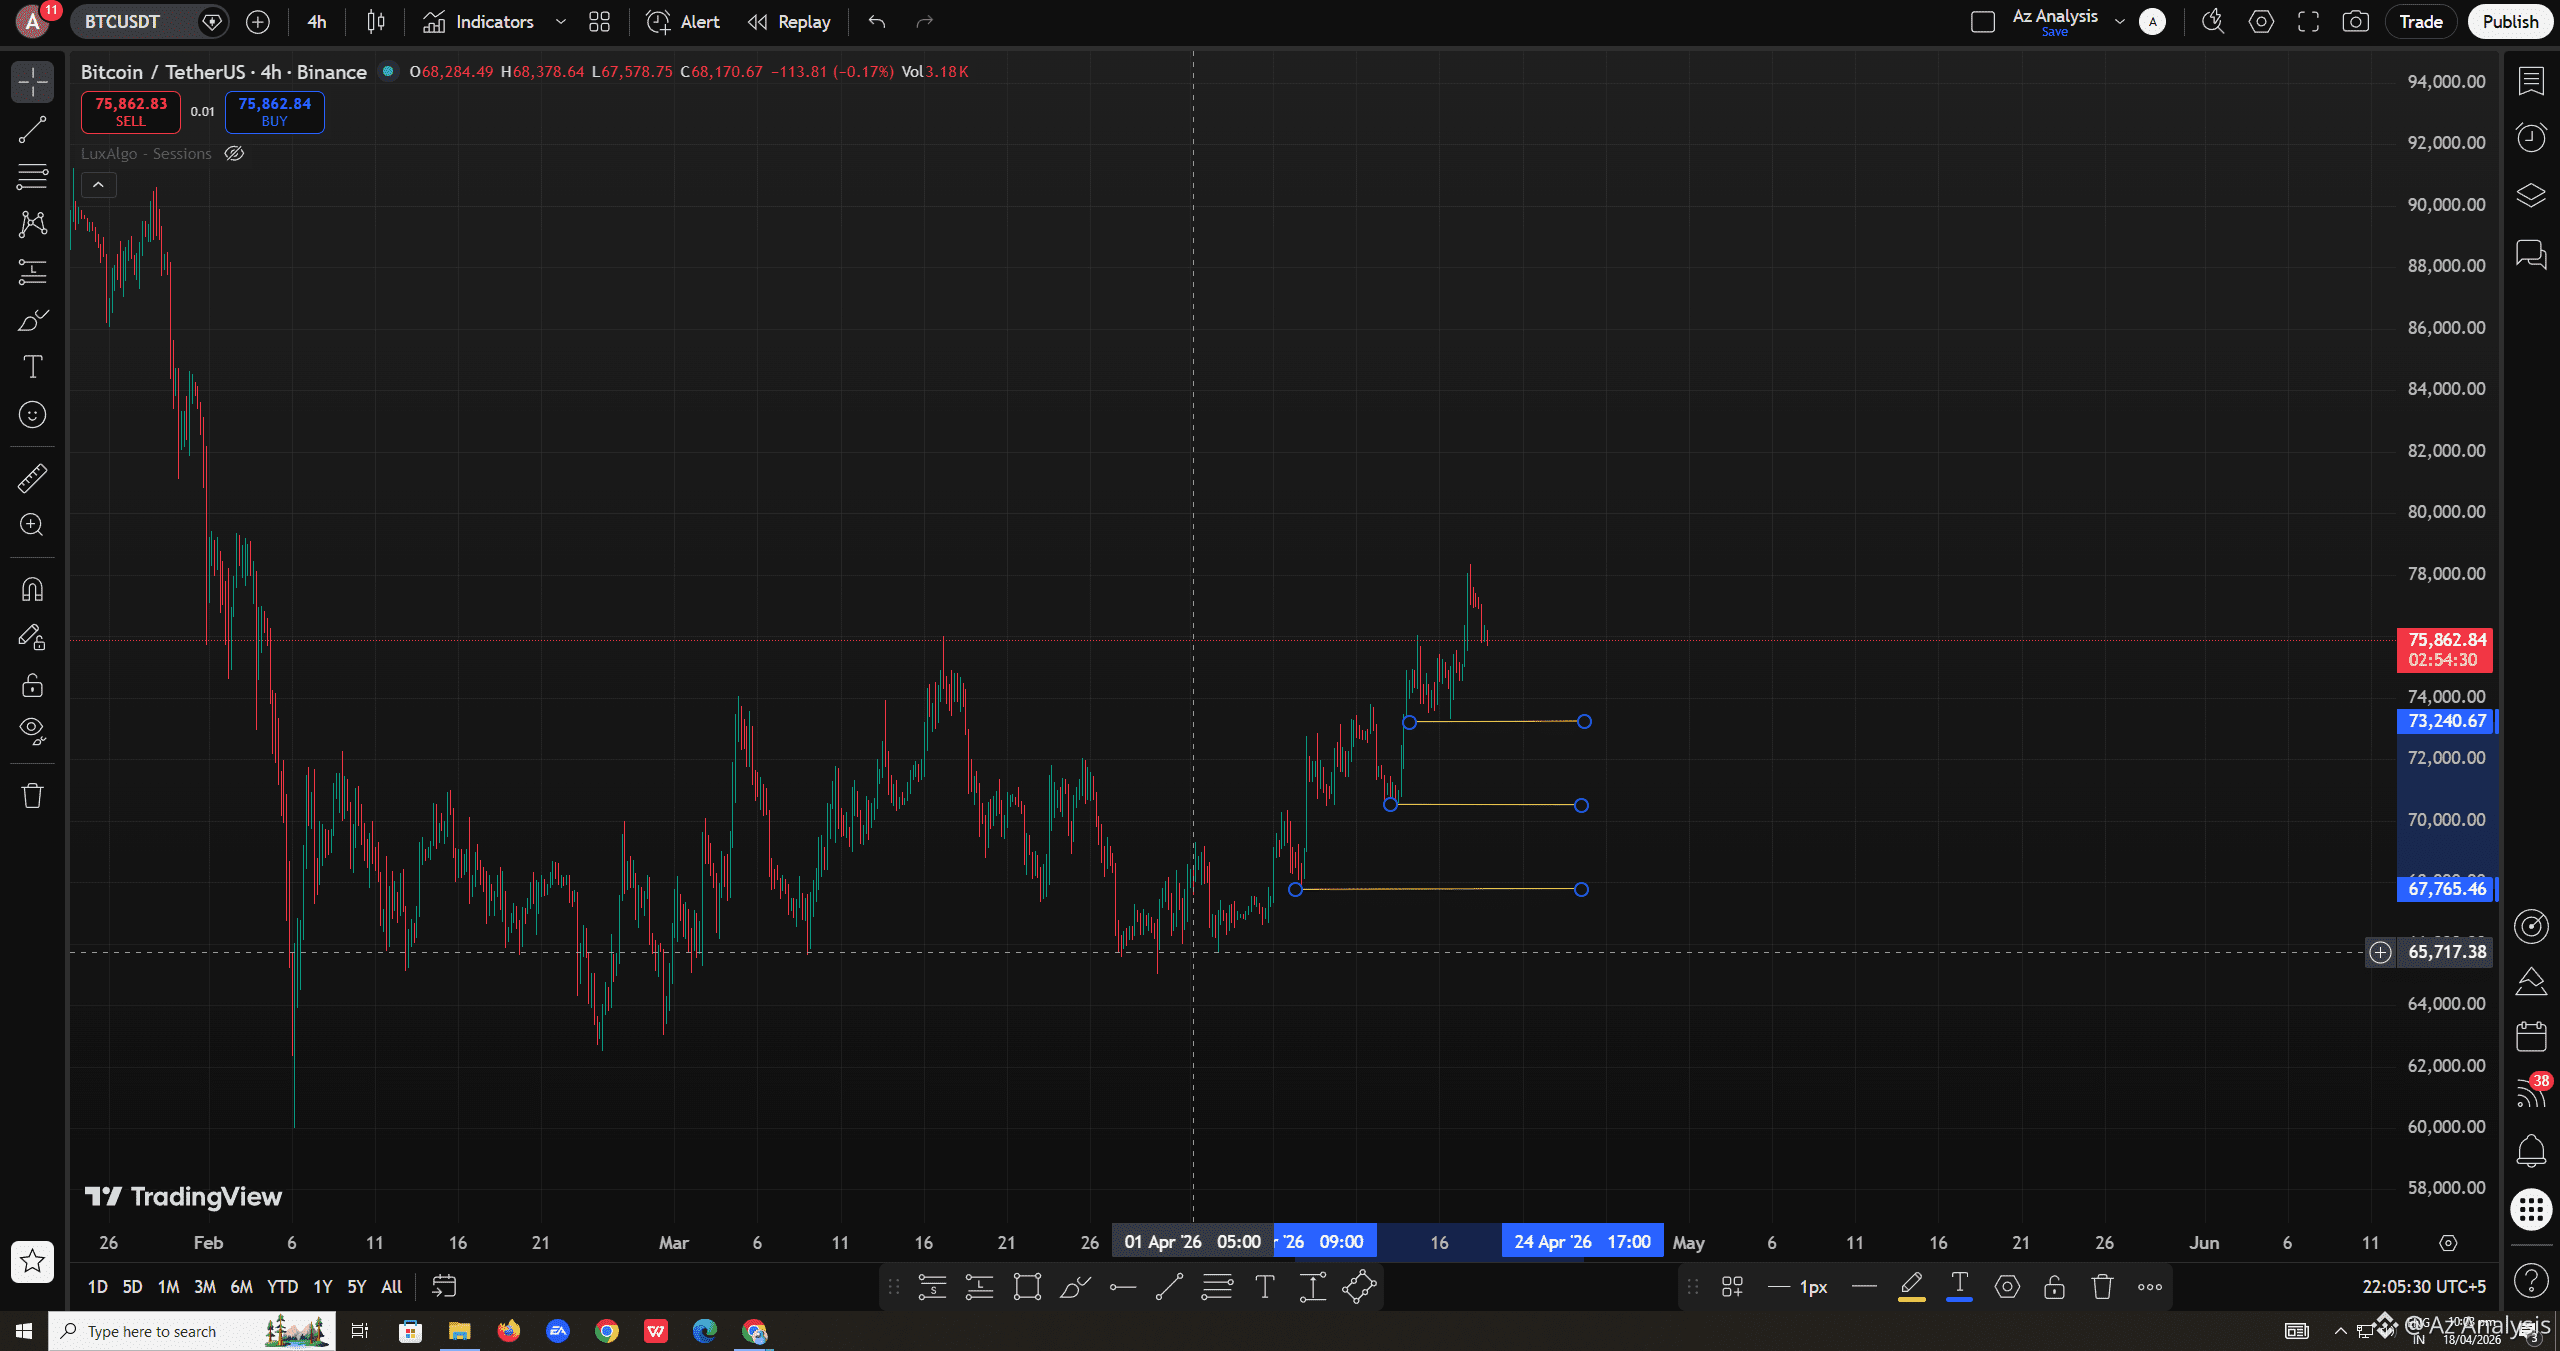Open Windows File Explorer from the taskbar

(x=459, y=1331)
